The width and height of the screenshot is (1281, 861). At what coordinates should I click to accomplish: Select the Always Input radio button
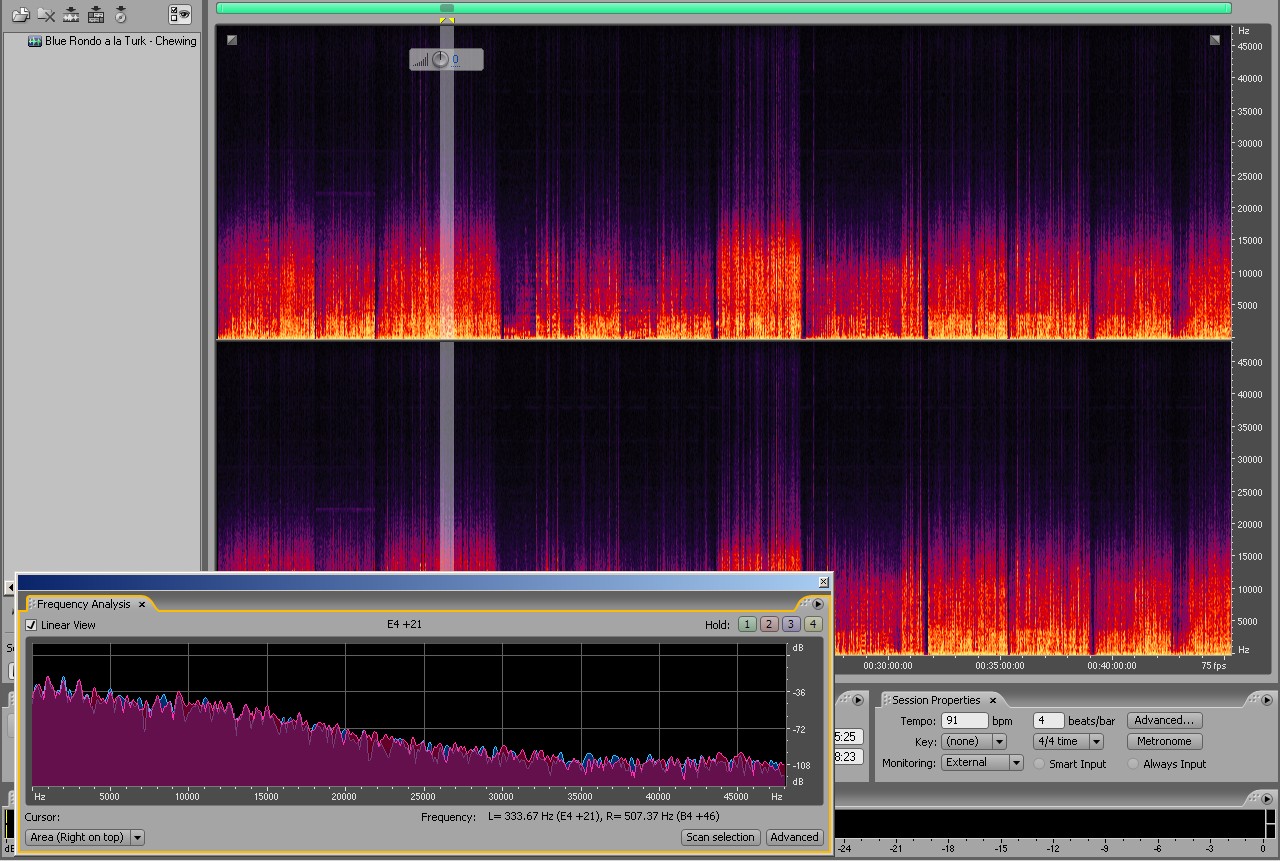coord(1133,764)
